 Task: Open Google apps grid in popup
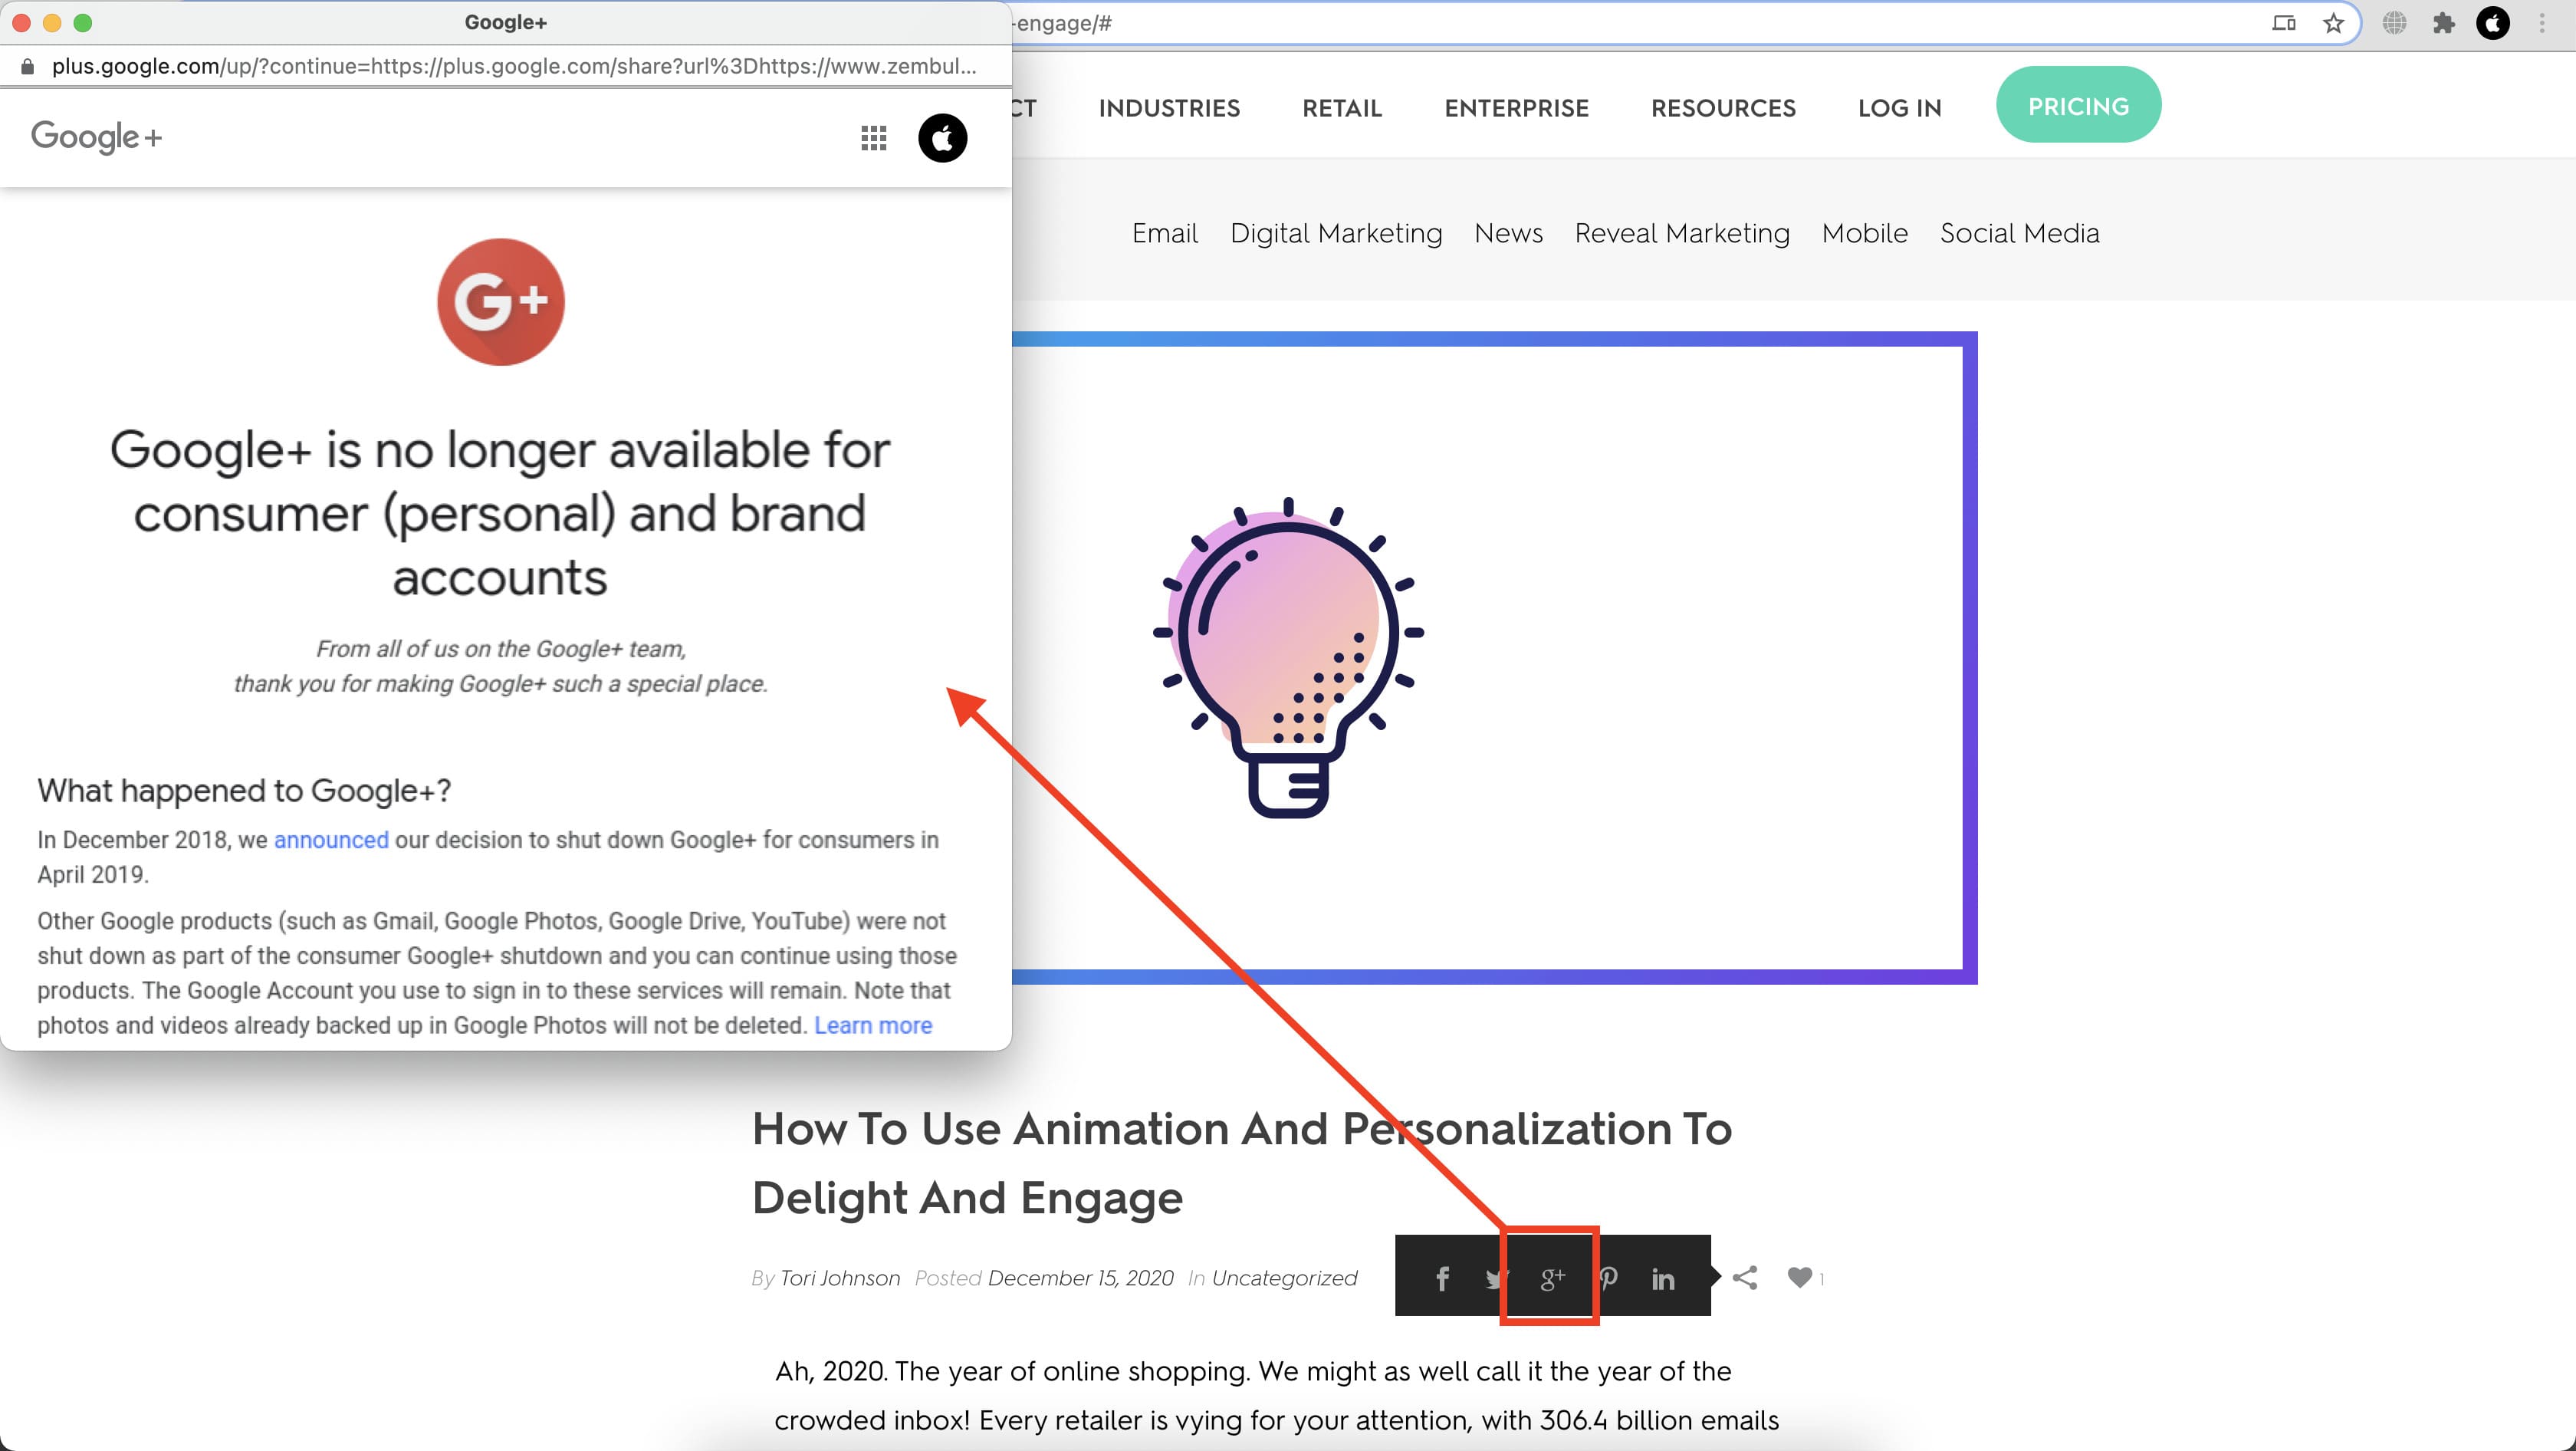point(874,138)
